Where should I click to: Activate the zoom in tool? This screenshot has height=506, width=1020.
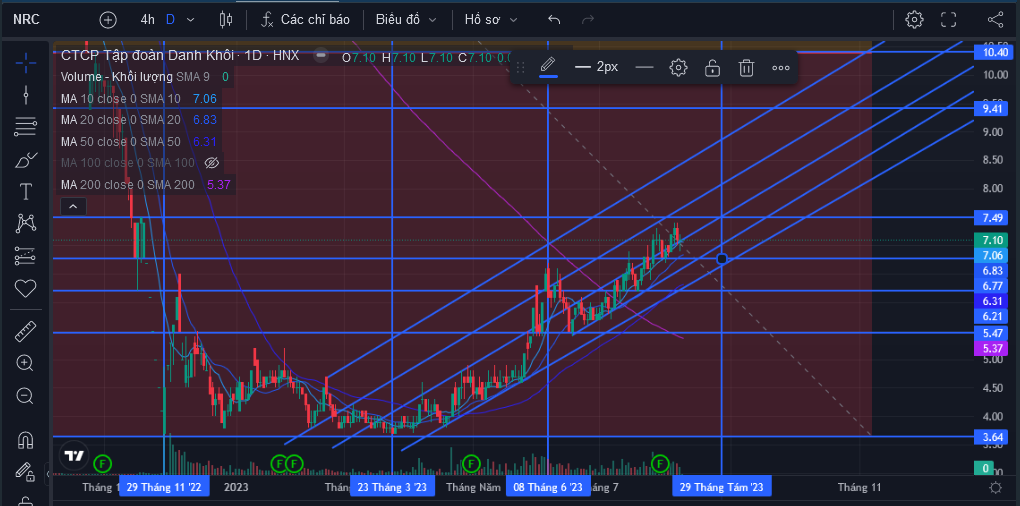pyautogui.click(x=25, y=363)
